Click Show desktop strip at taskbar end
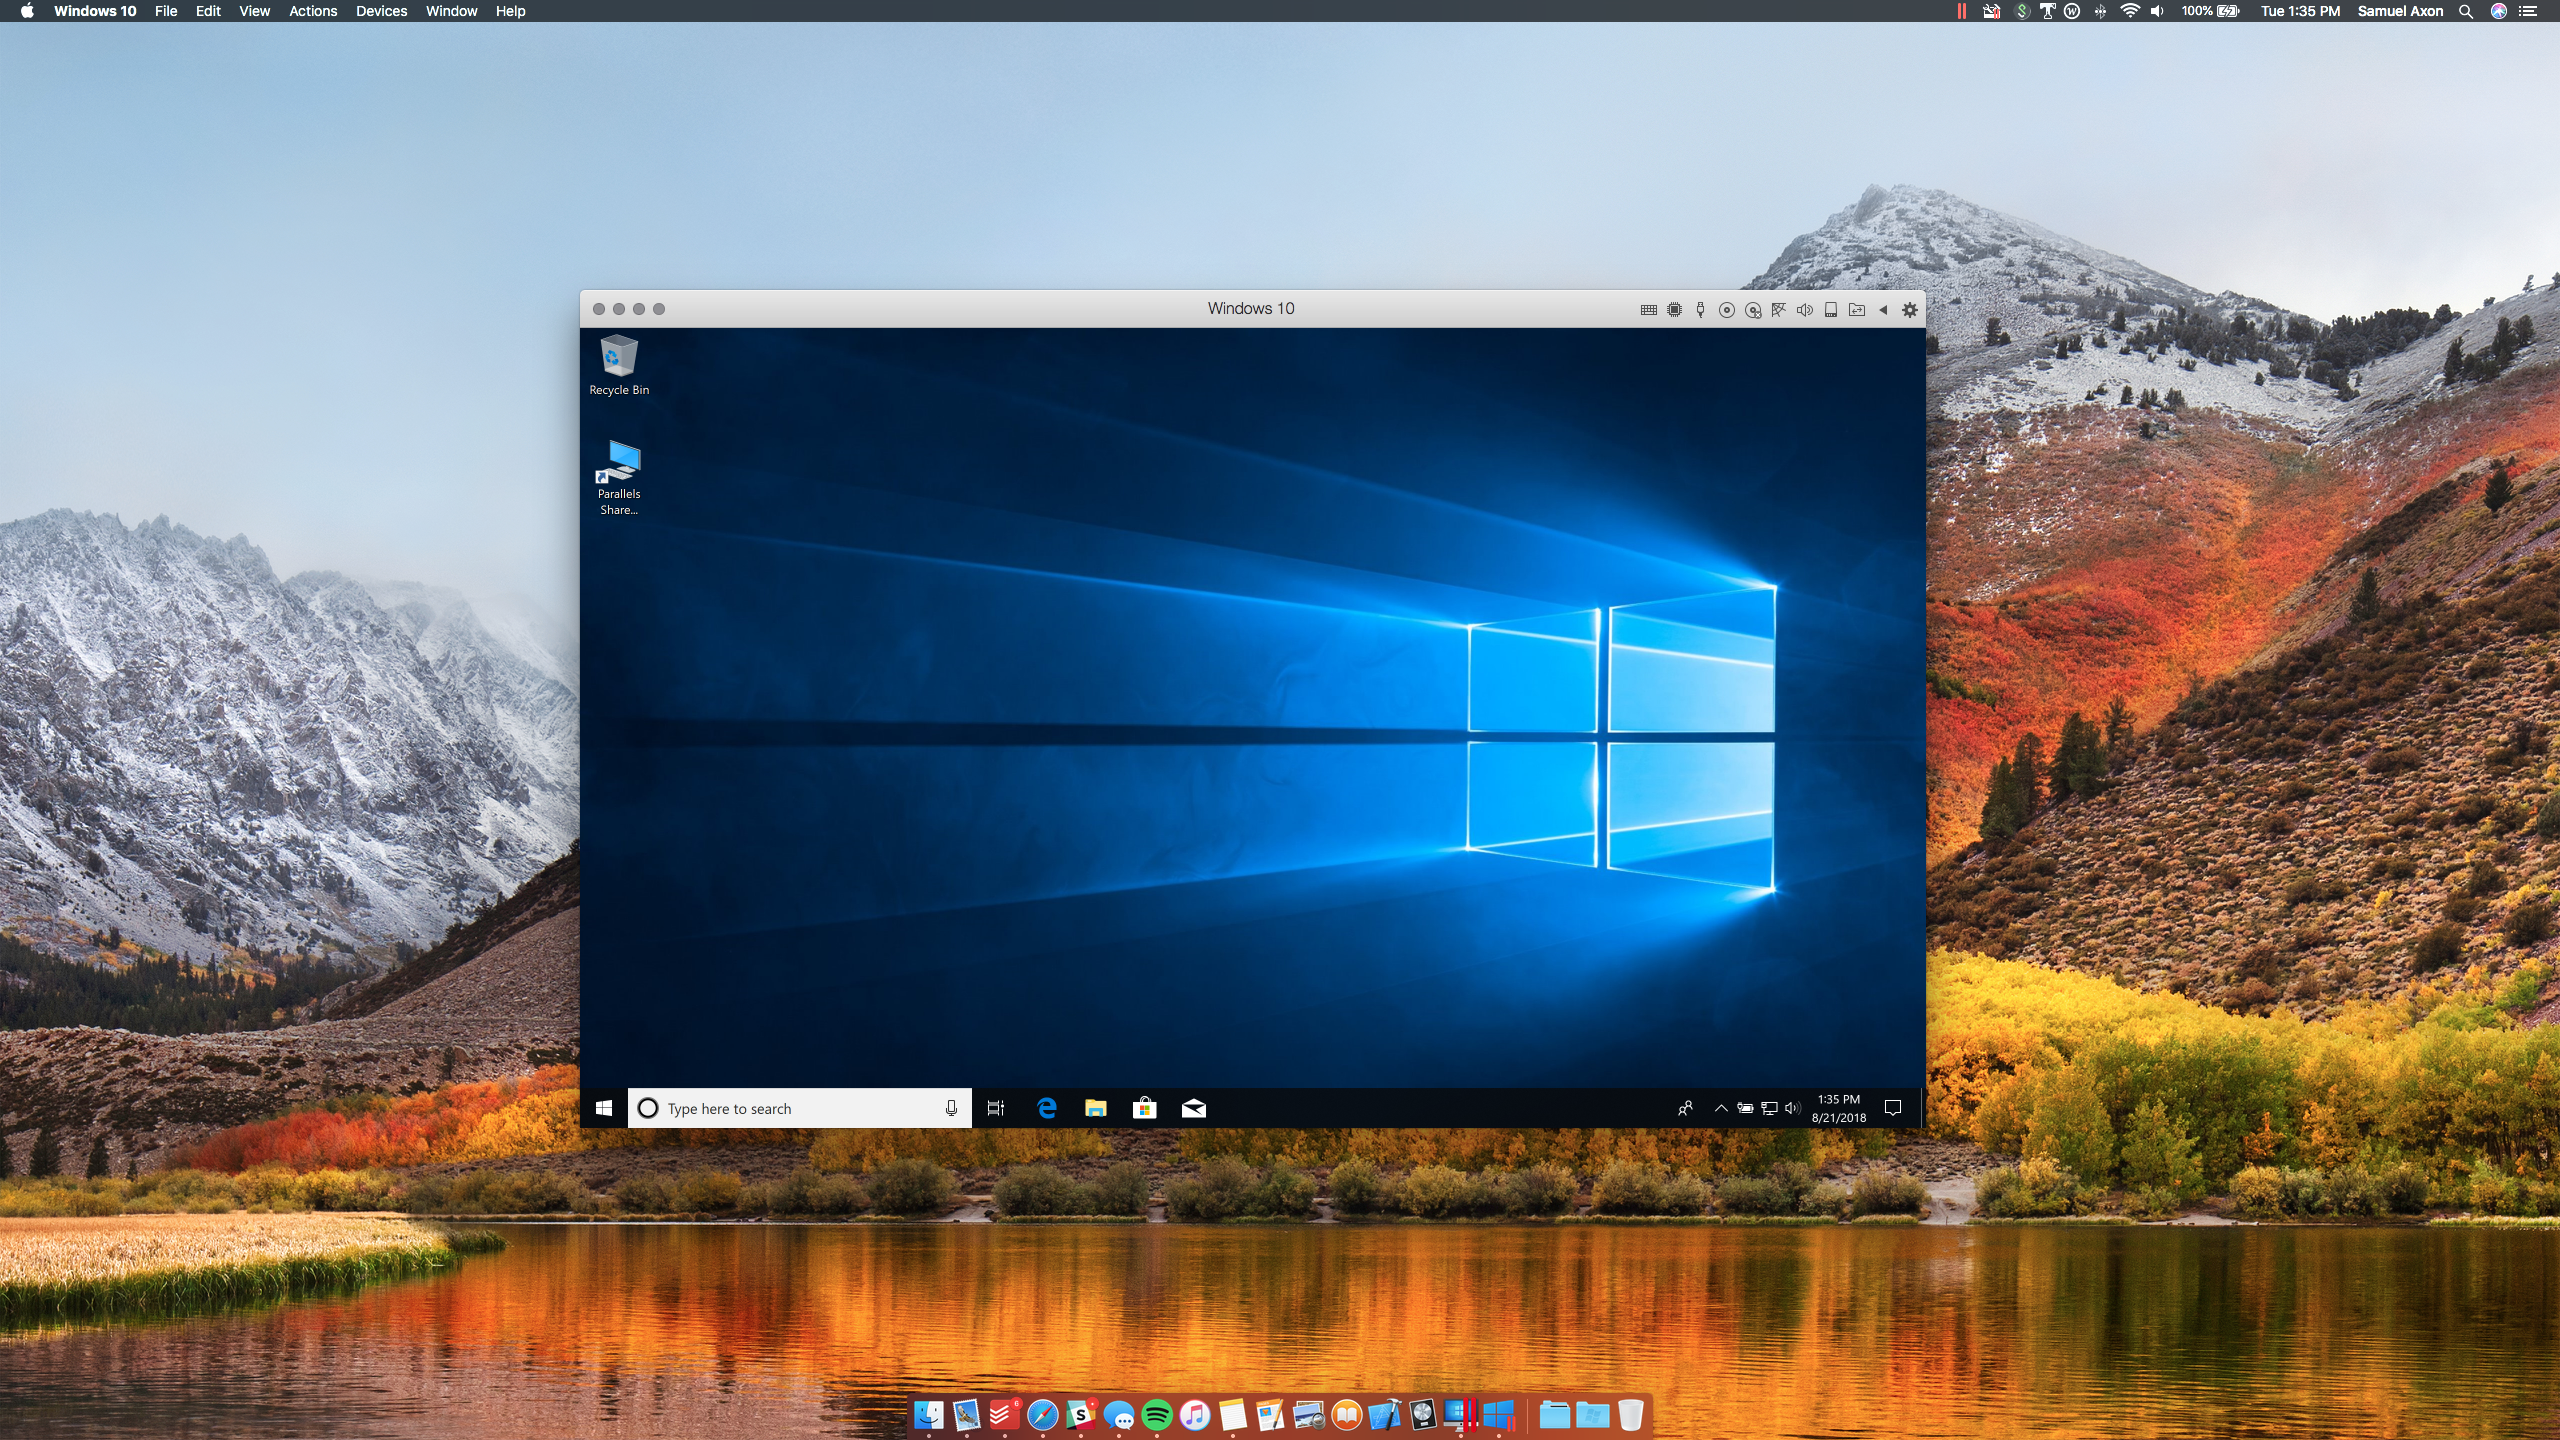2560x1440 pixels. 1922,1108
